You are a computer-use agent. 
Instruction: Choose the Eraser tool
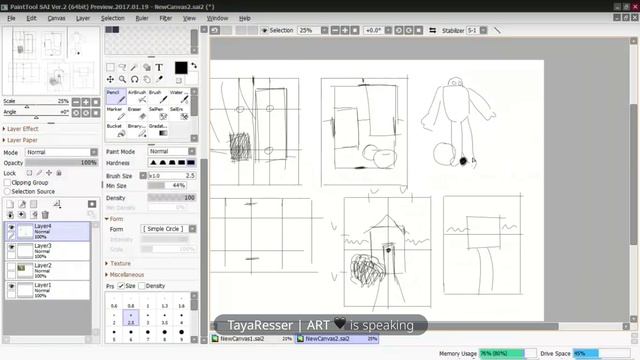137,114
